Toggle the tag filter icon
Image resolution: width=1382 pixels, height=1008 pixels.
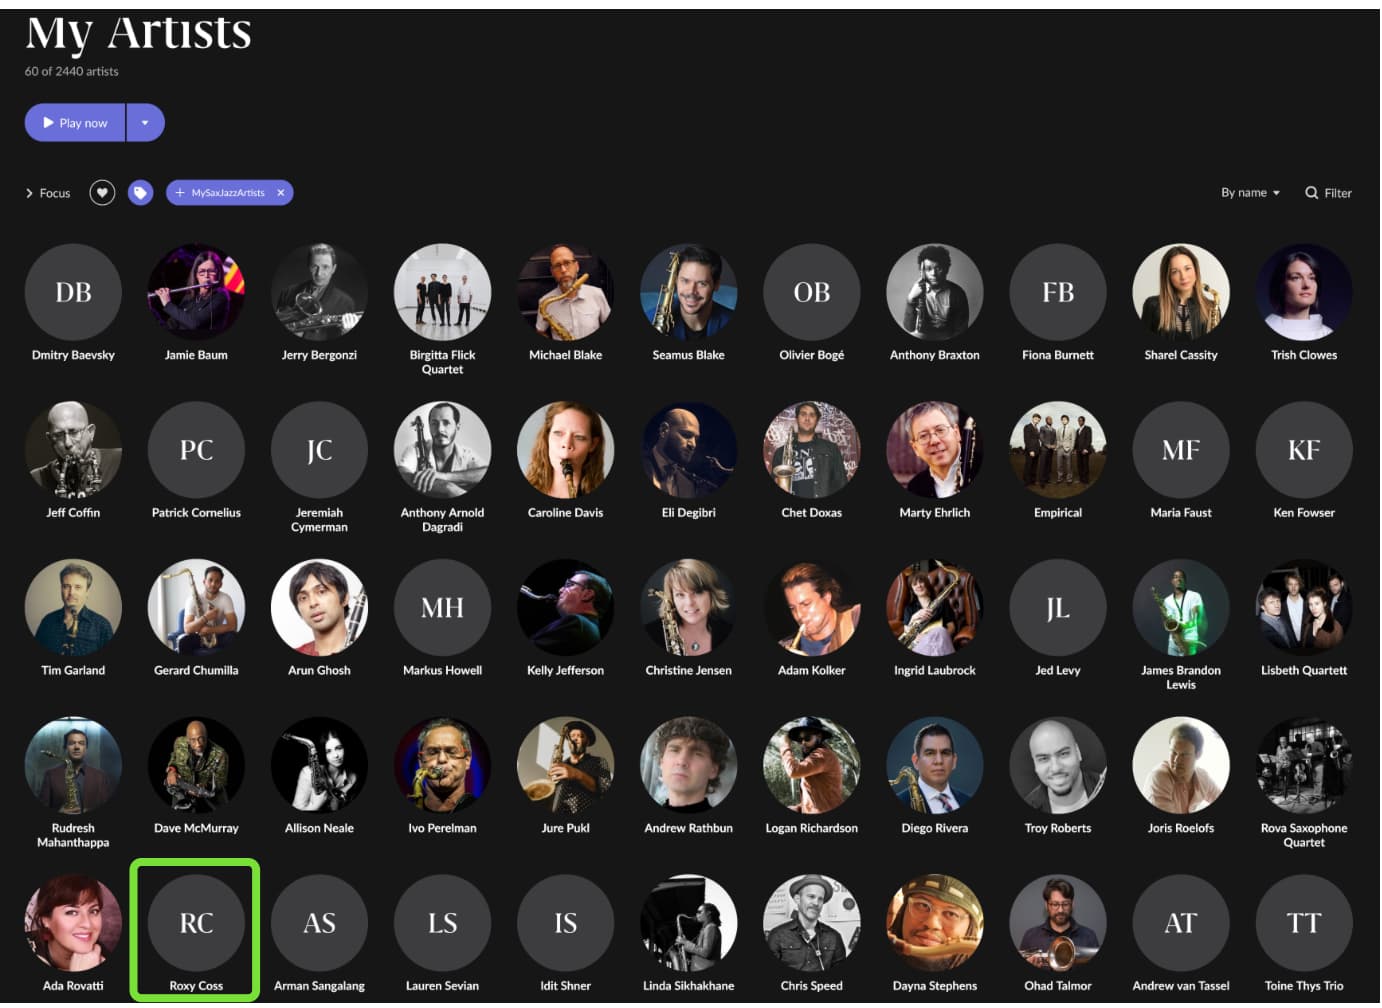pyautogui.click(x=140, y=193)
